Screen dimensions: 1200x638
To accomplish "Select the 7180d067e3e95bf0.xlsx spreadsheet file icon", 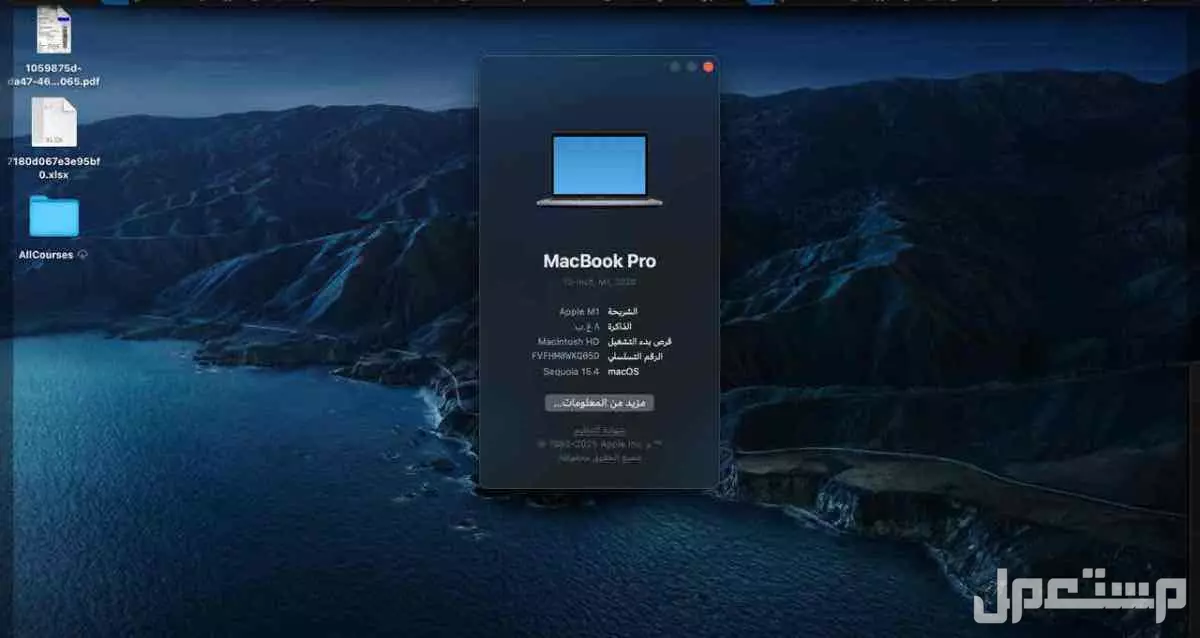I will (54, 123).
